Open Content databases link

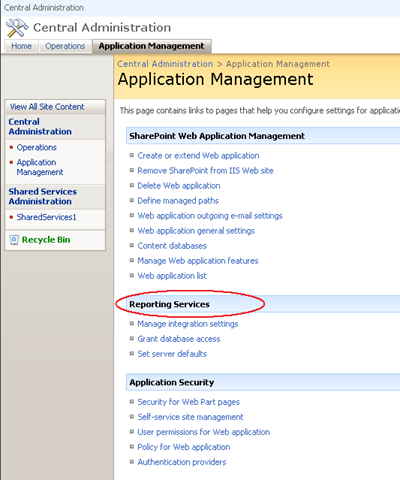coord(172,246)
